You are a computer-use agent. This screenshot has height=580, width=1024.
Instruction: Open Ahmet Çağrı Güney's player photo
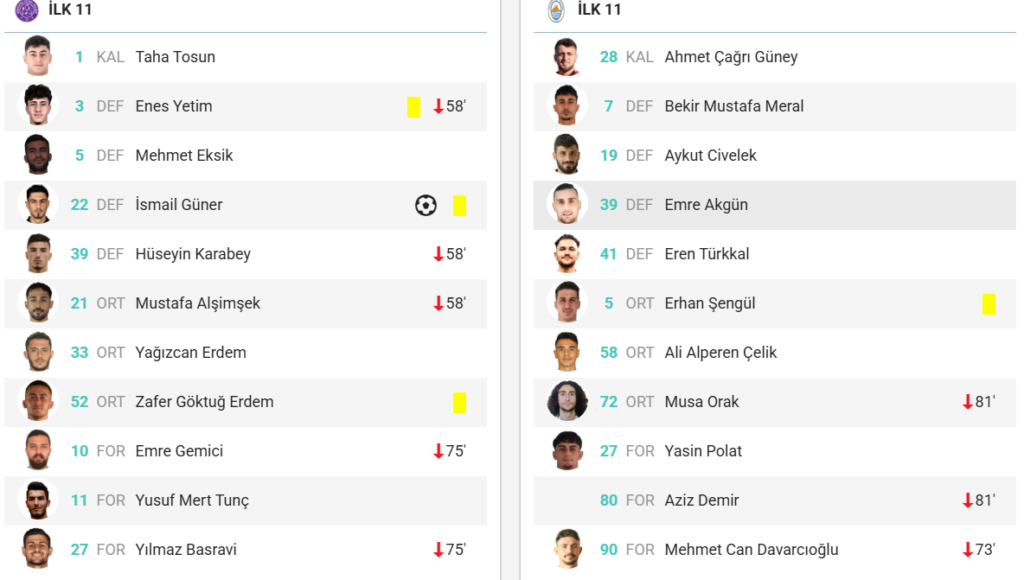point(567,56)
